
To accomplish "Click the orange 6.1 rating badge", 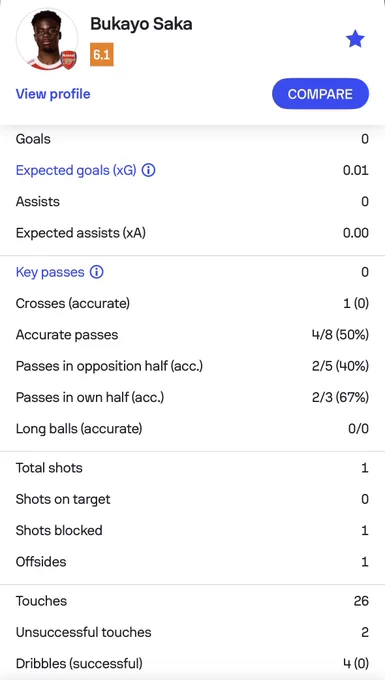I will [102, 55].
